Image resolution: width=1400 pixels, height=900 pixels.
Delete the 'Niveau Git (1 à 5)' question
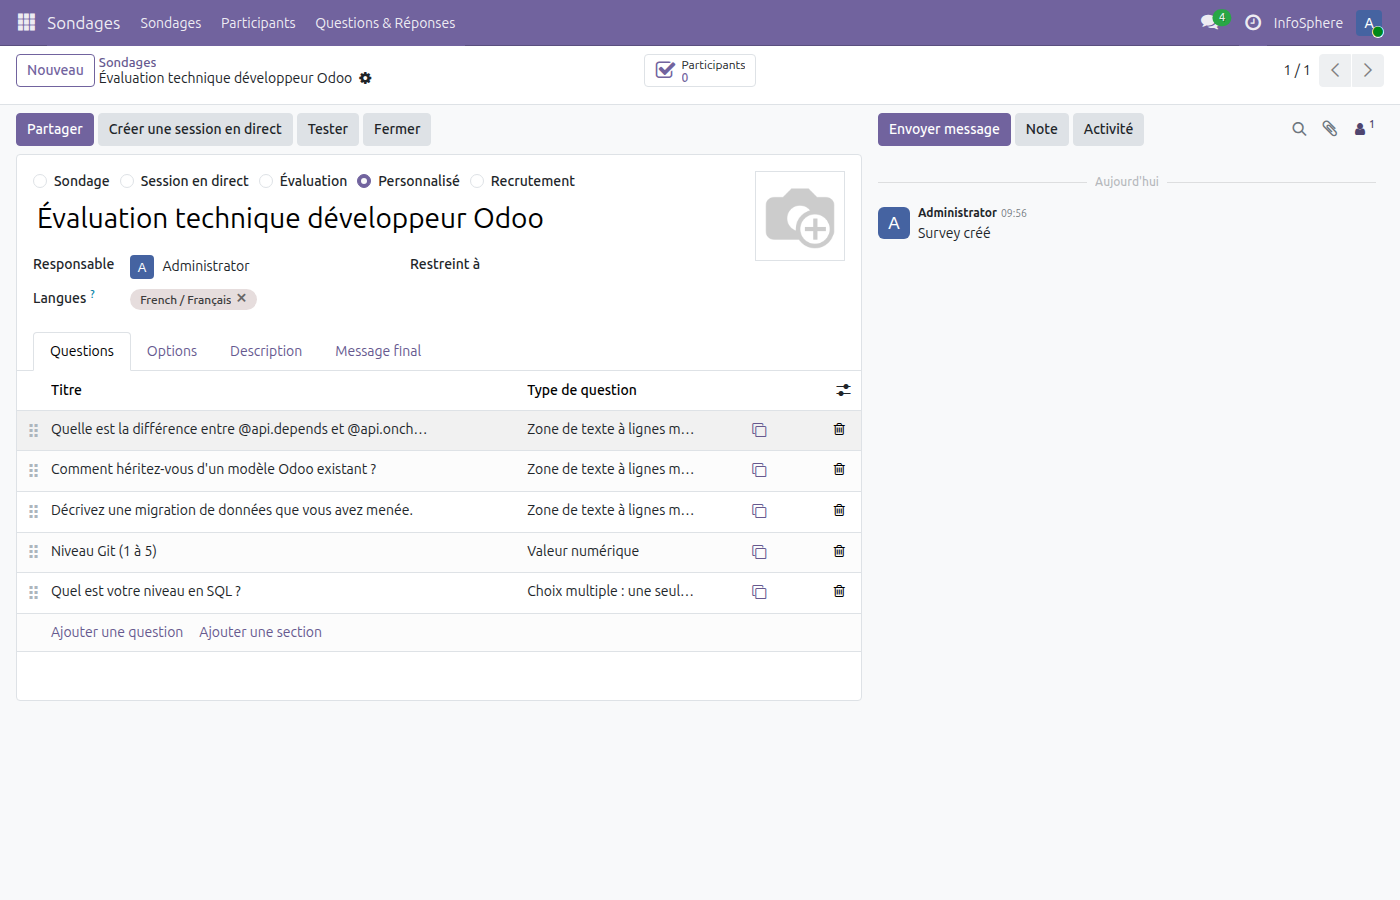pyautogui.click(x=838, y=551)
